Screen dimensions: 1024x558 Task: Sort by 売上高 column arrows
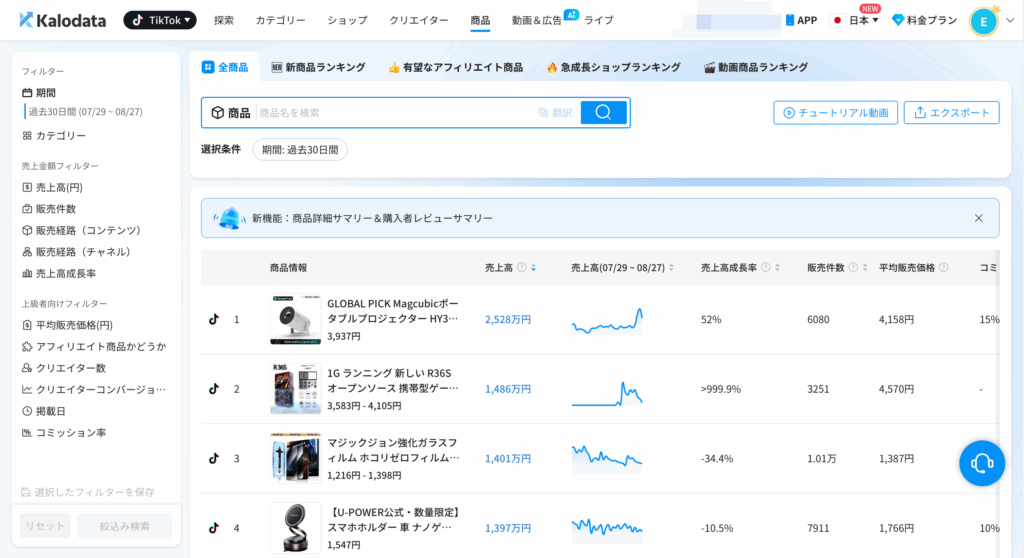pos(534,268)
